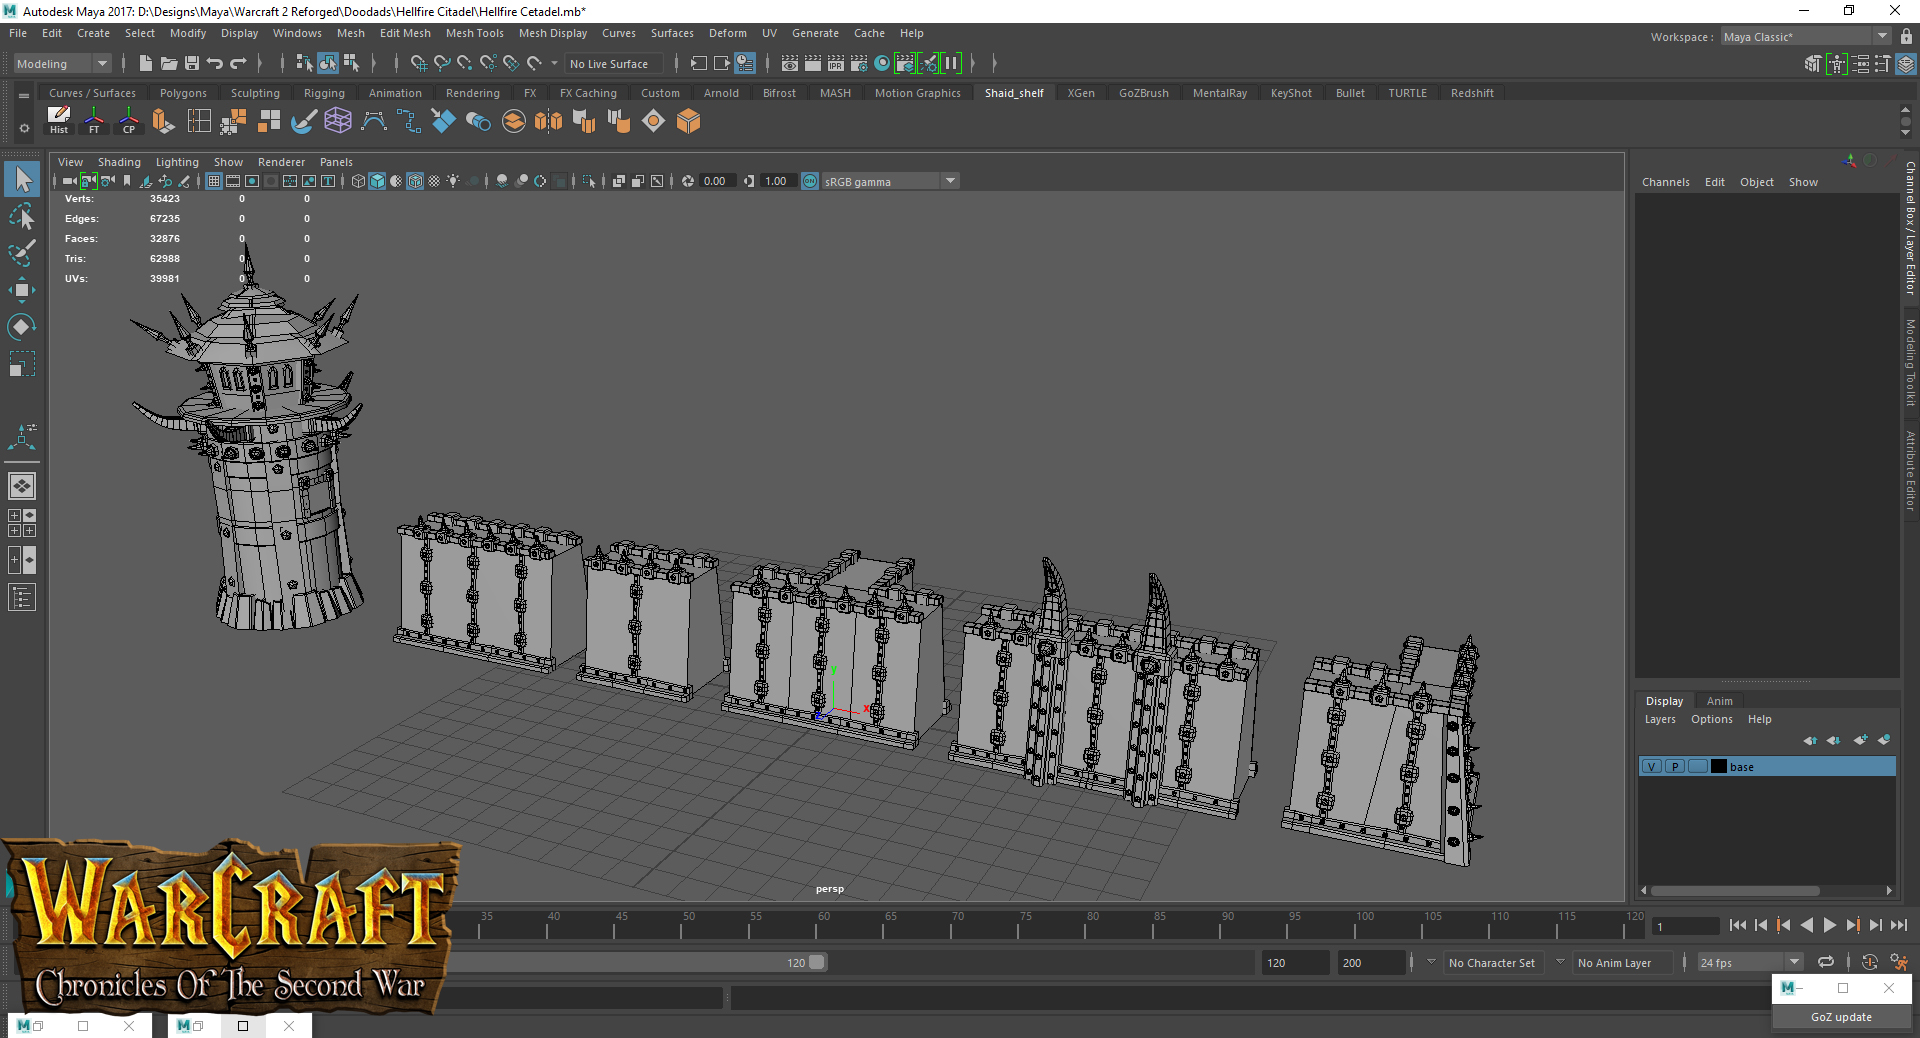Switch to the Polygons shelf tab
Viewport: 1920px width, 1038px height.
(183, 93)
